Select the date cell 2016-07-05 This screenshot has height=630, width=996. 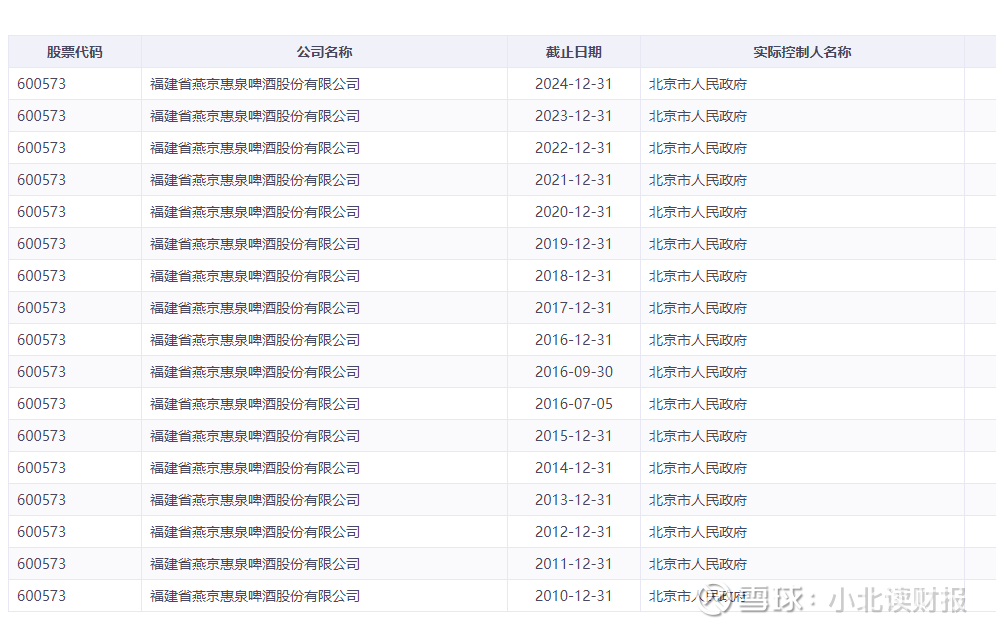574,404
